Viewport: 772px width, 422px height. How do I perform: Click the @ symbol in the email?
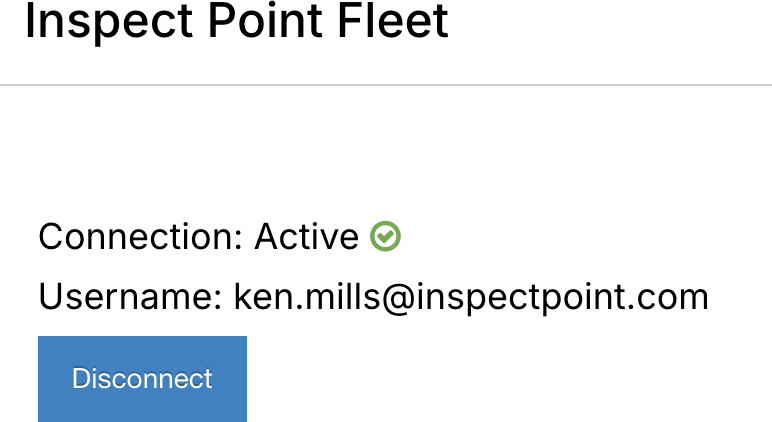[x=398, y=299]
